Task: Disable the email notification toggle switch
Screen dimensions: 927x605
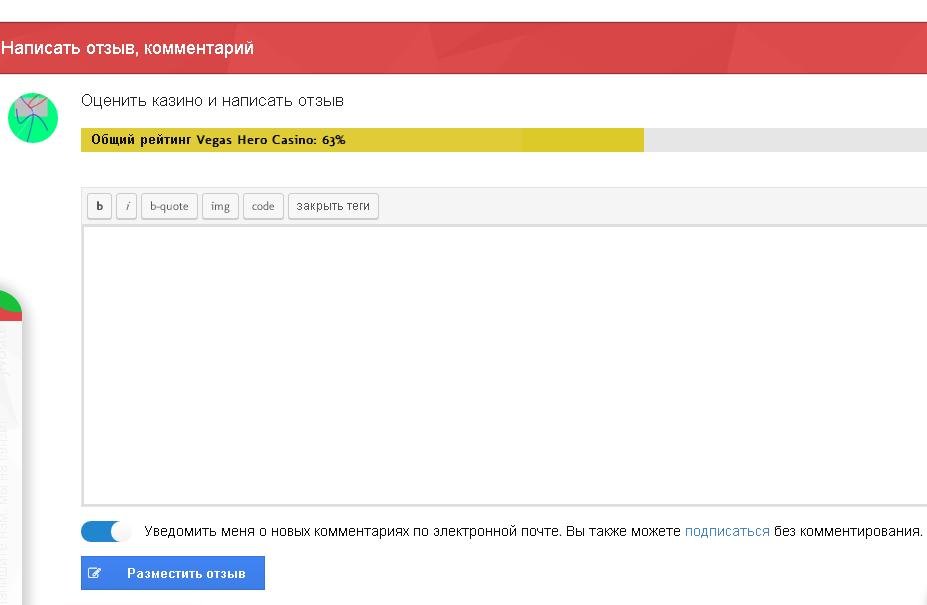Action: pos(105,531)
